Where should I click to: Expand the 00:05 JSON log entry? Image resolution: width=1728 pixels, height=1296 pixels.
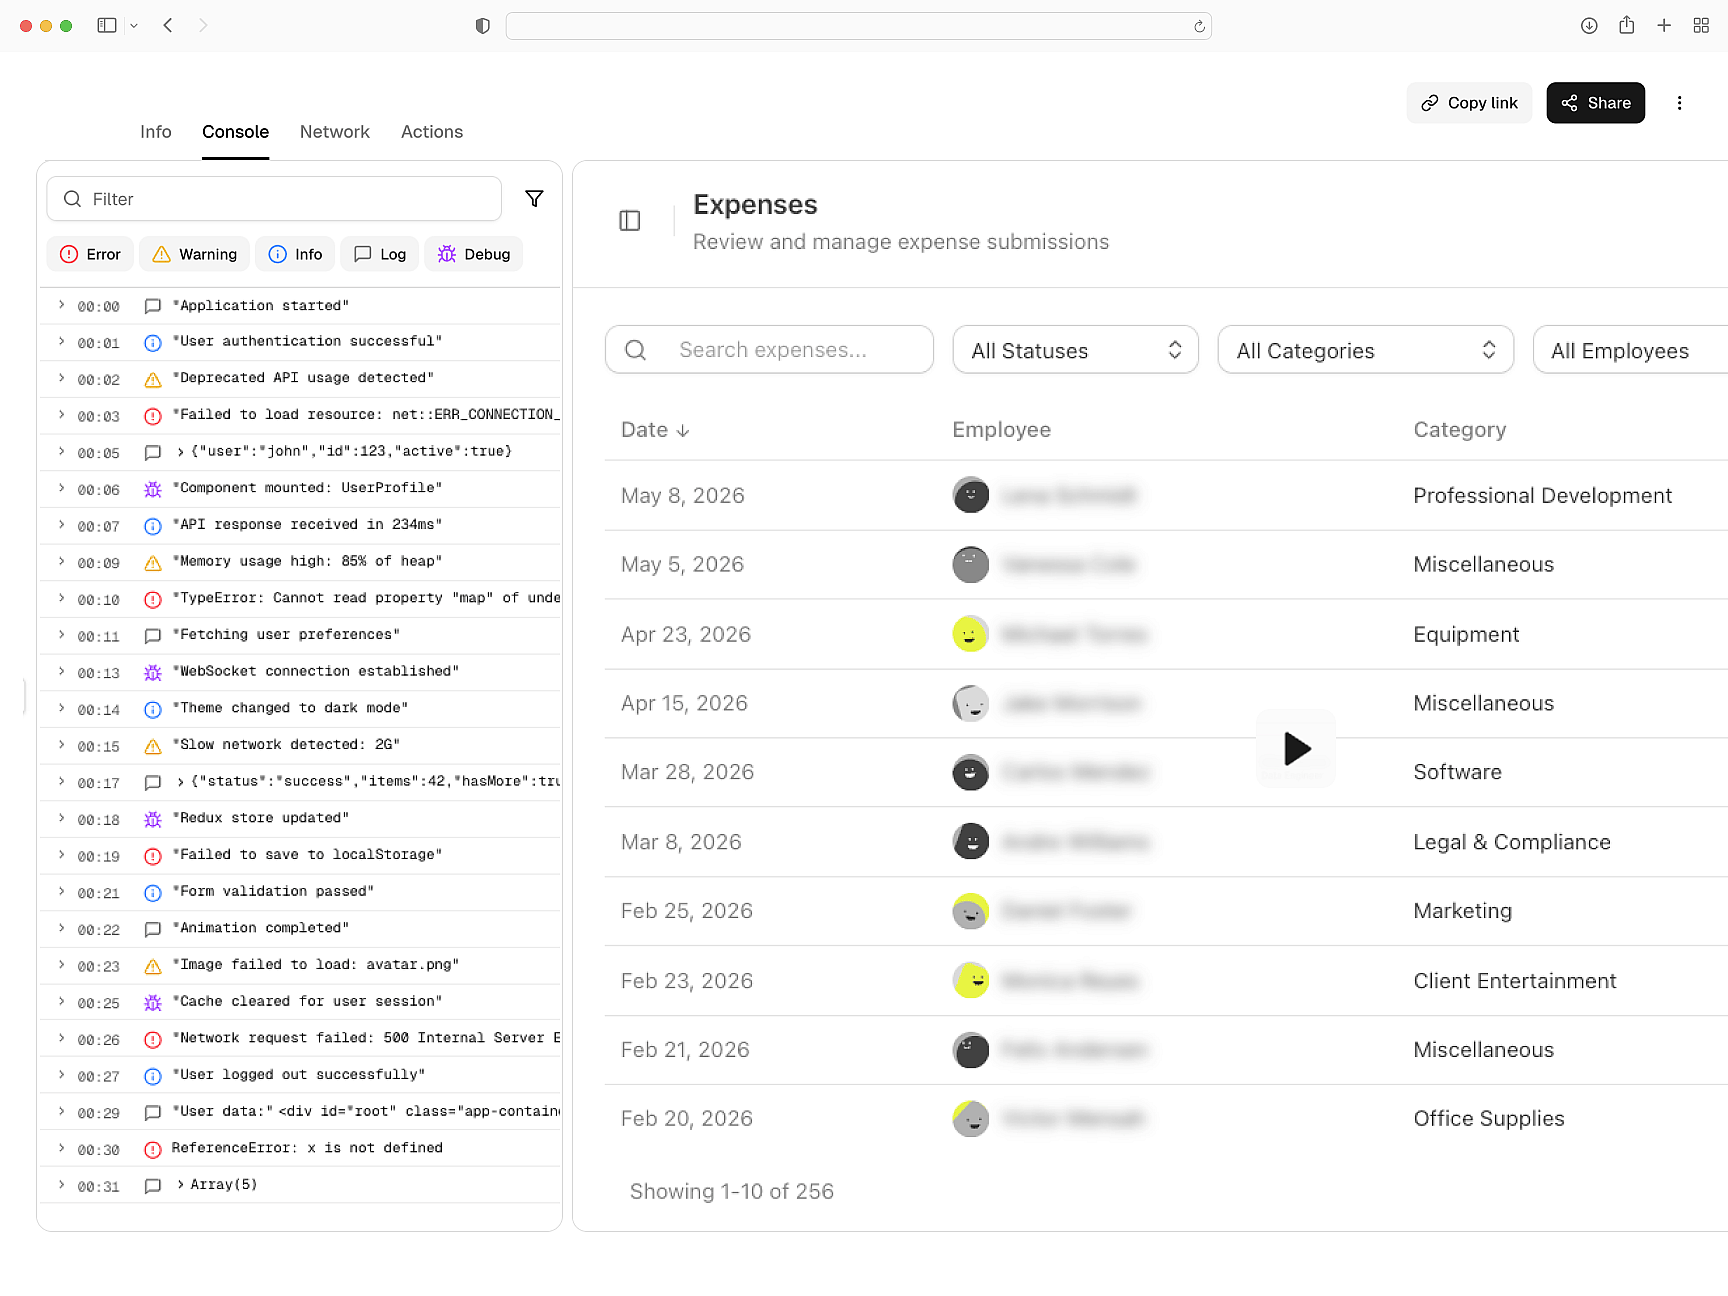pos(62,452)
